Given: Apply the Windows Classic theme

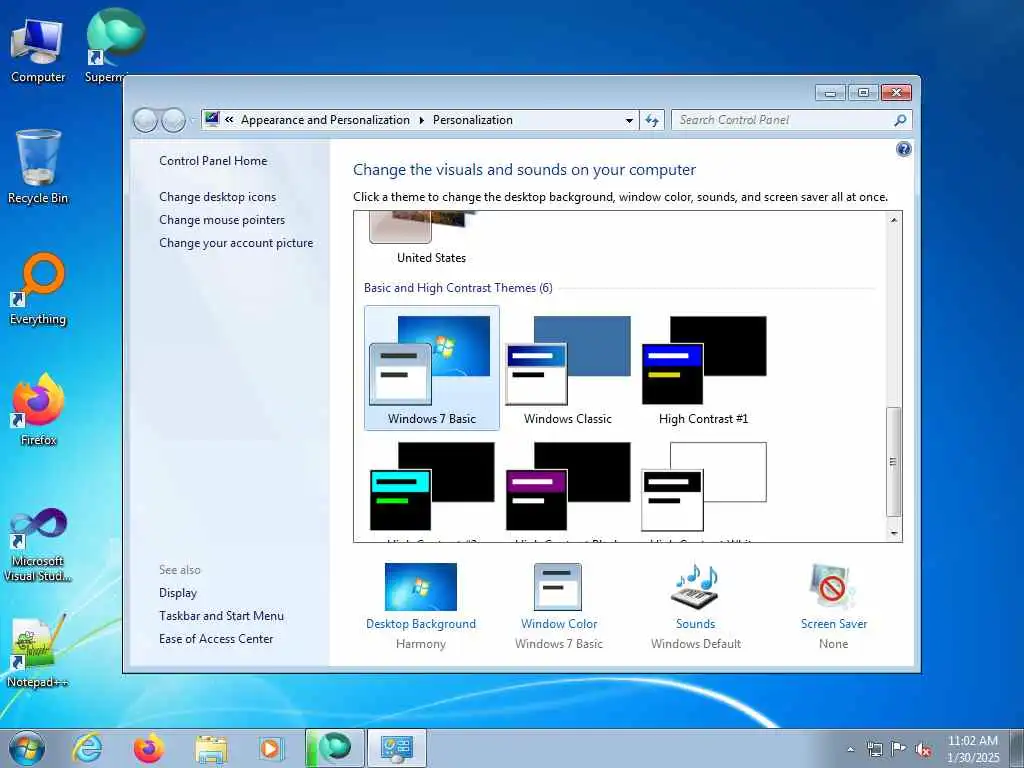Looking at the screenshot, I should (568, 368).
